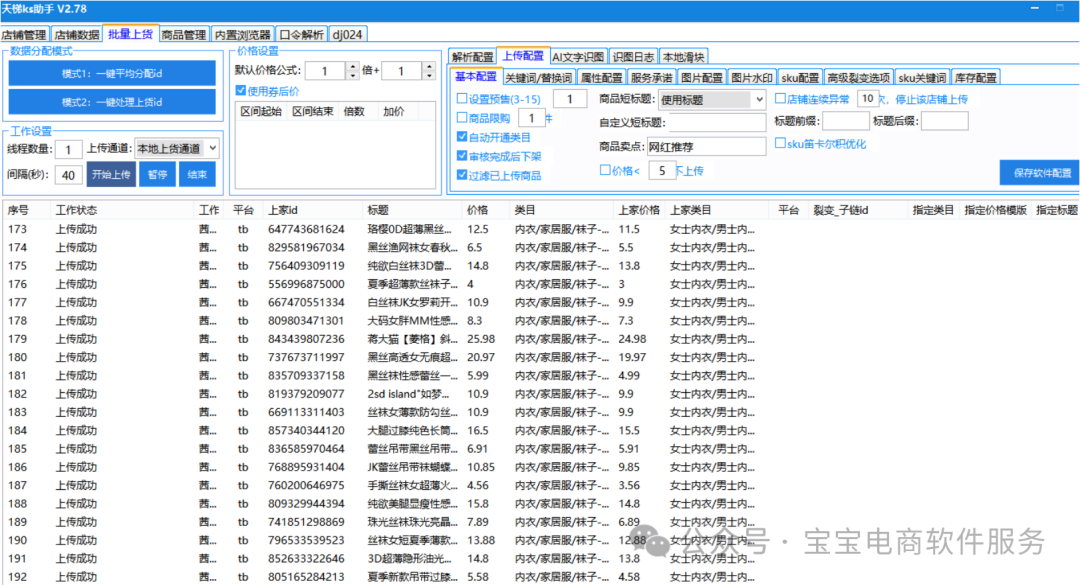Focus the price threshold field showing 5
The width and height of the screenshot is (1080, 585).
662,170
